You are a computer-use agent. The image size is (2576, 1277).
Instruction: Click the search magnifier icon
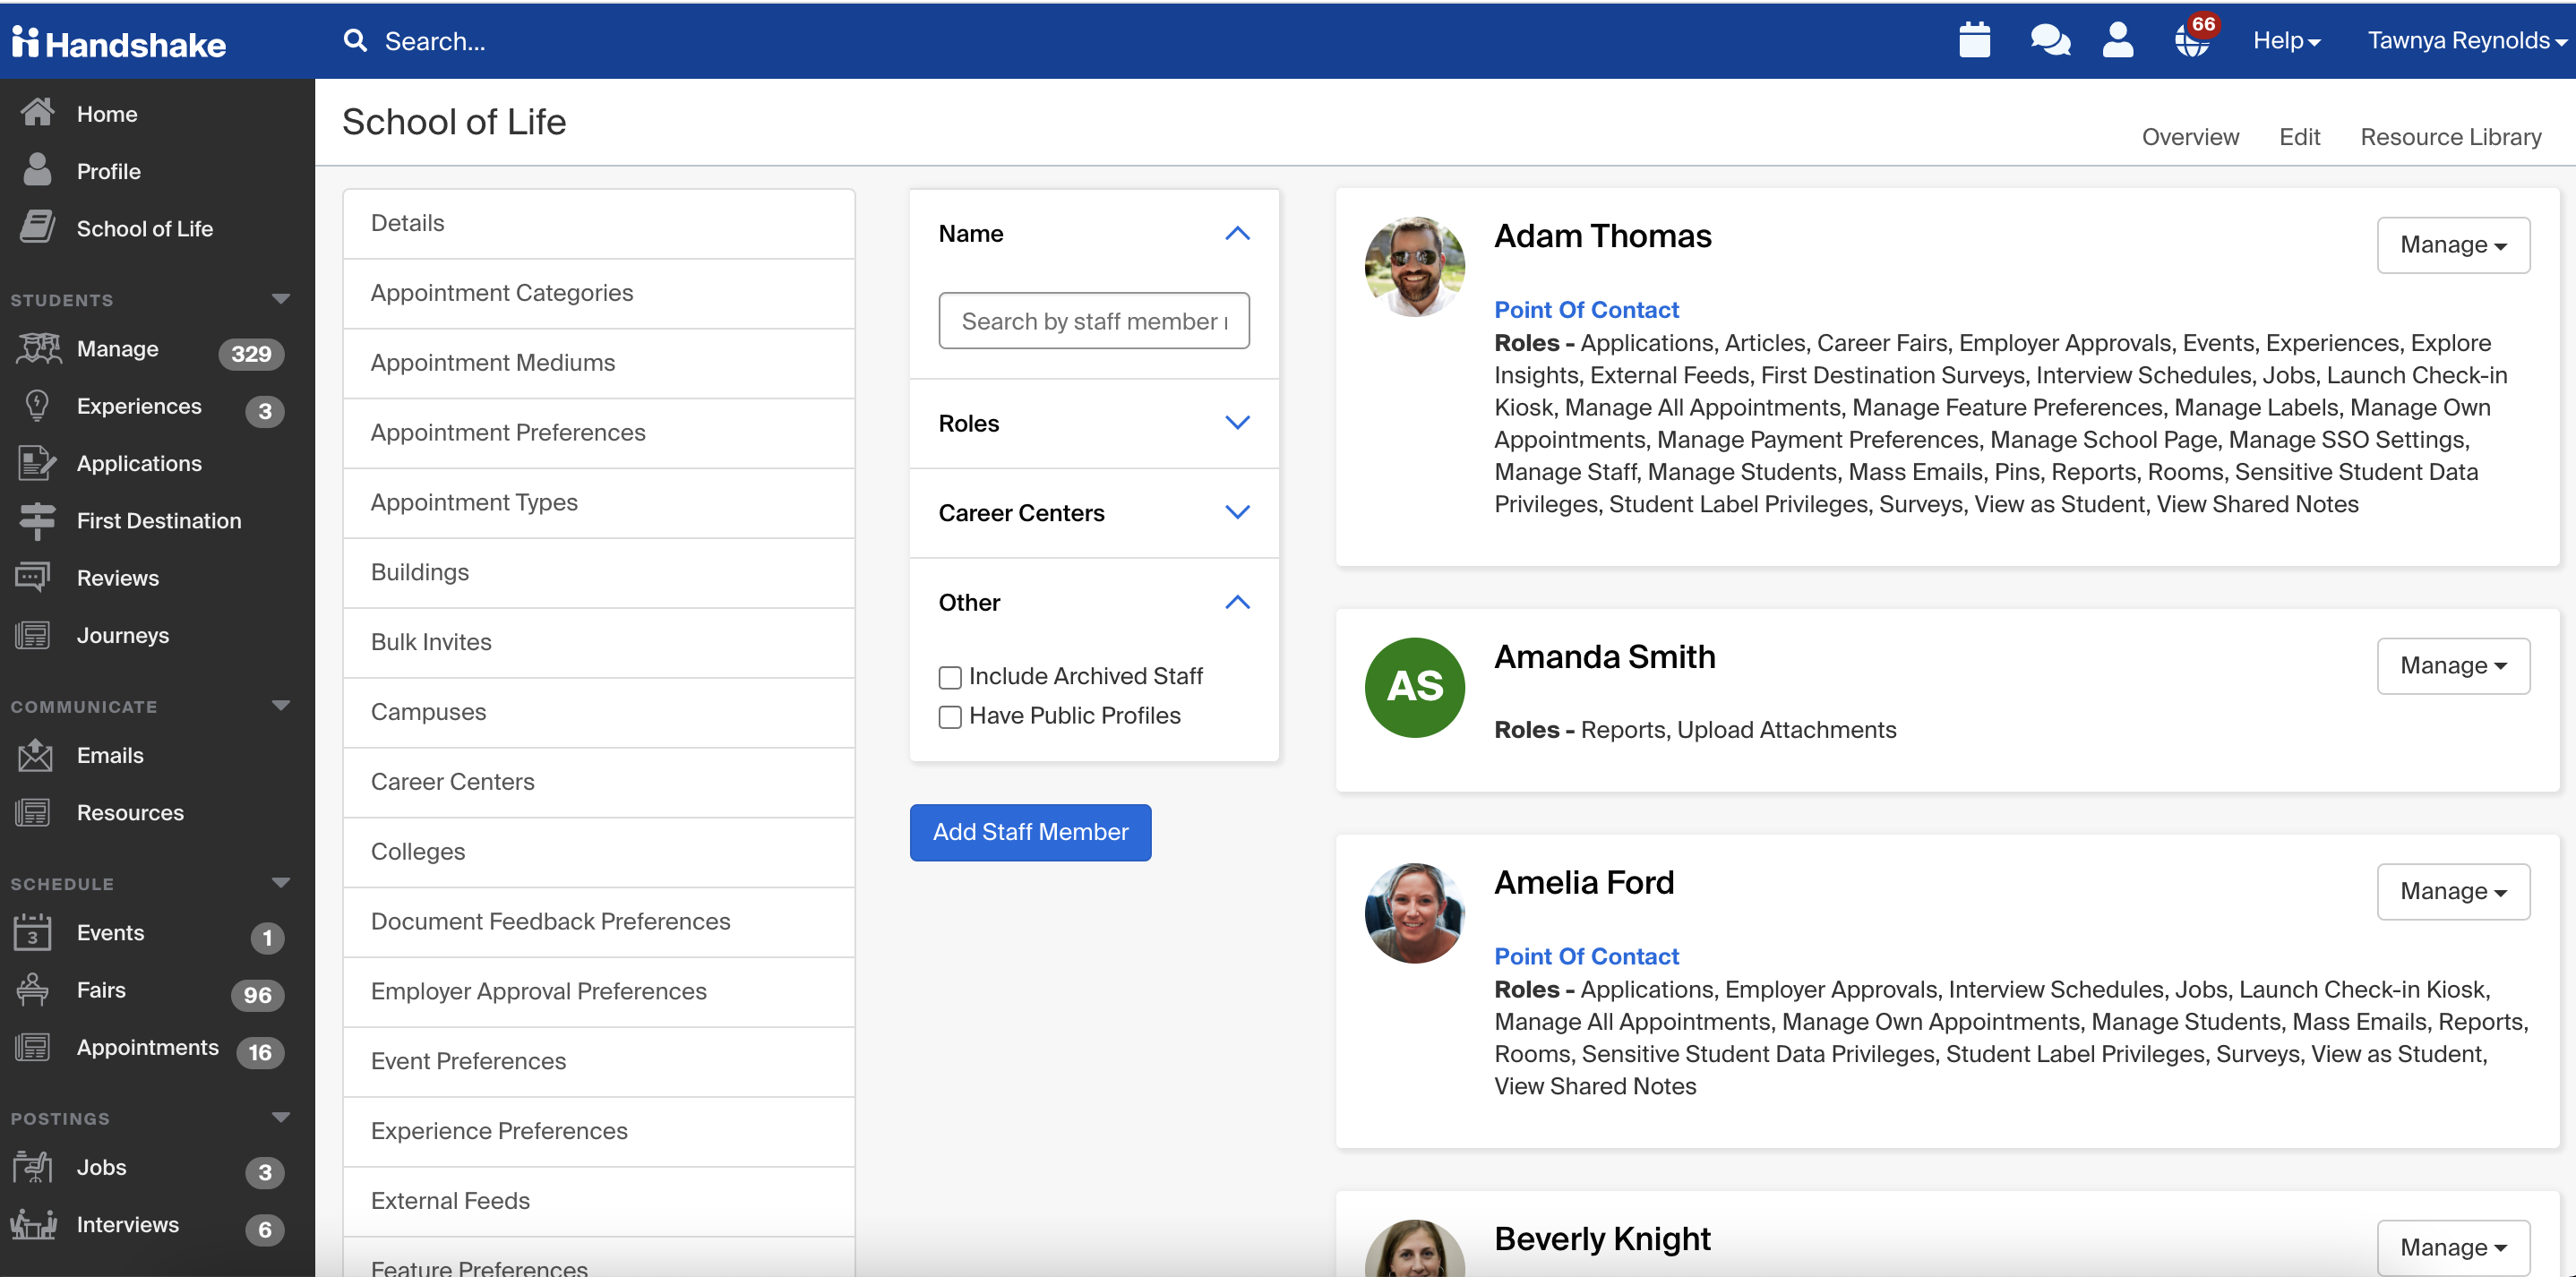[355, 41]
